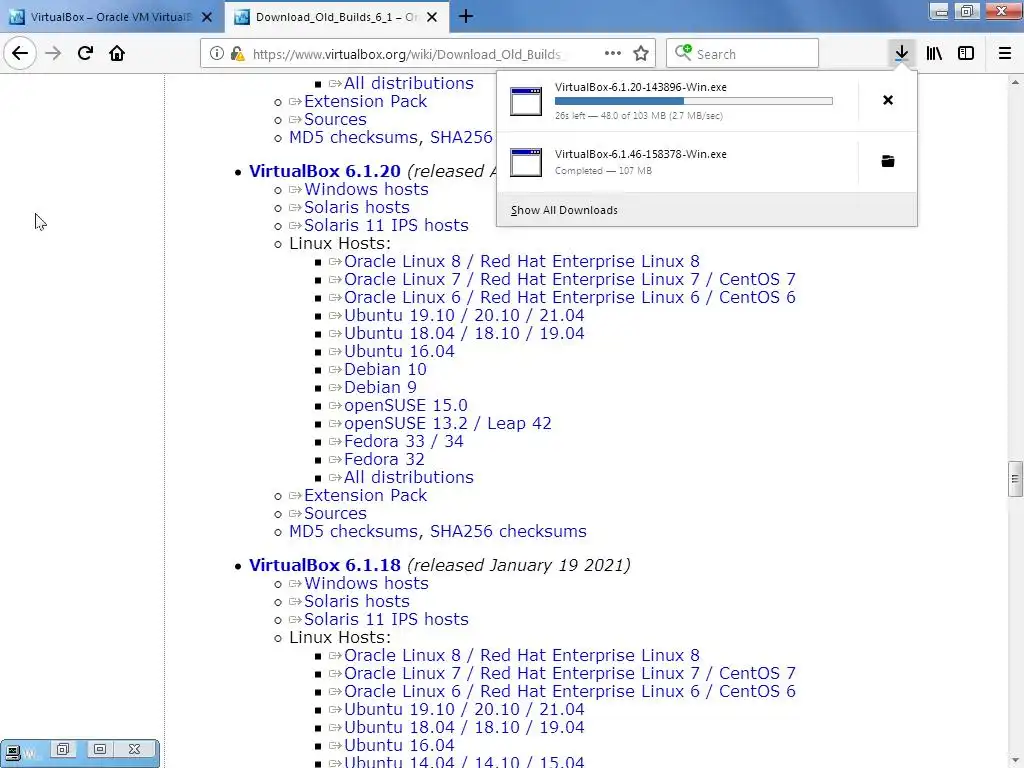The height and width of the screenshot is (768, 1024).
Task: Click Solaris hosts under VirtualBox 6.1.20
Action: (x=357, y=207)
